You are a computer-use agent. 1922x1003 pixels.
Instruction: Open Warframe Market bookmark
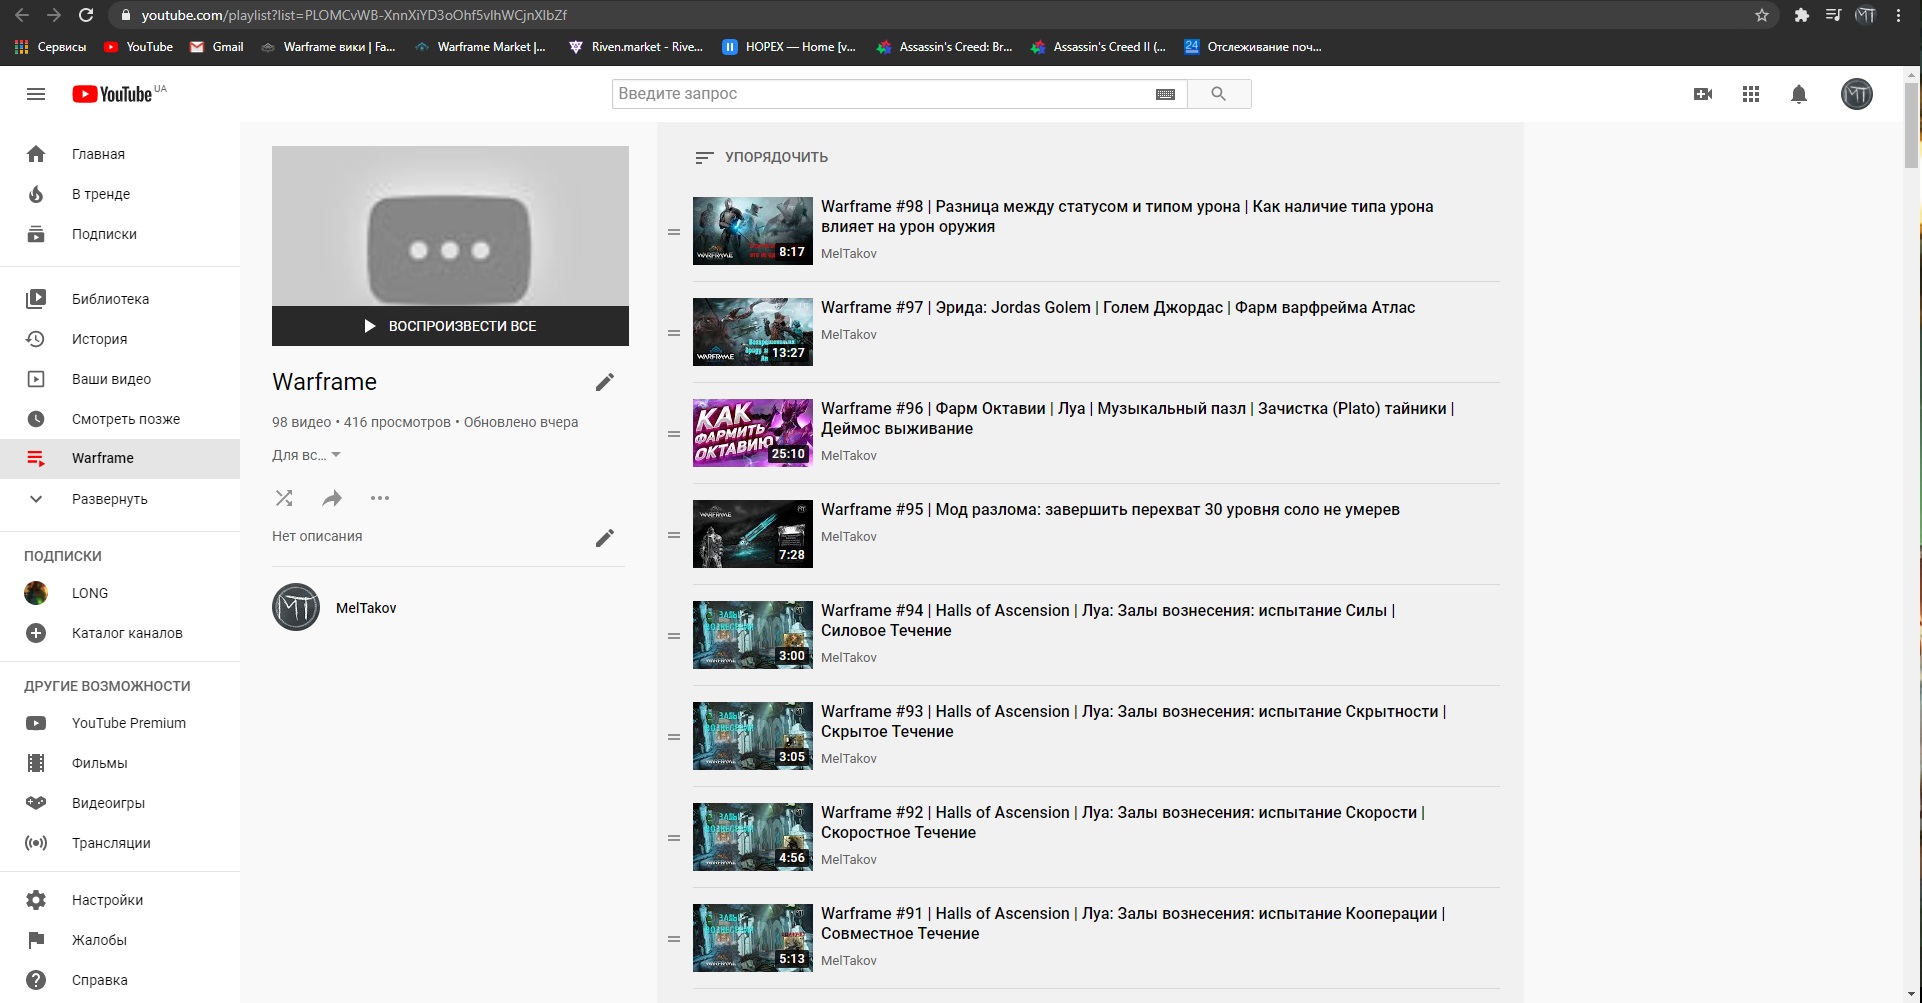click(x=480, y=47)
